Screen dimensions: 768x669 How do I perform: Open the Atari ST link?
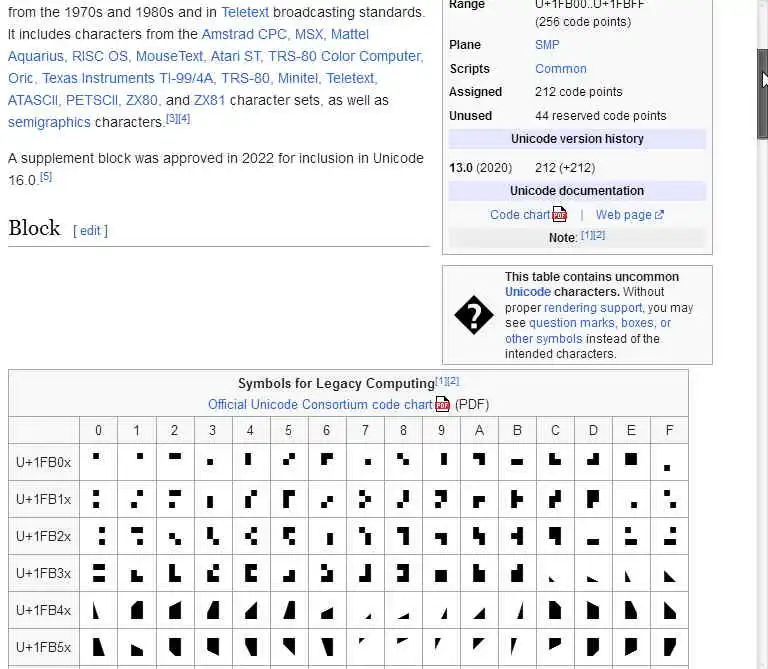[x=236, y=56]
